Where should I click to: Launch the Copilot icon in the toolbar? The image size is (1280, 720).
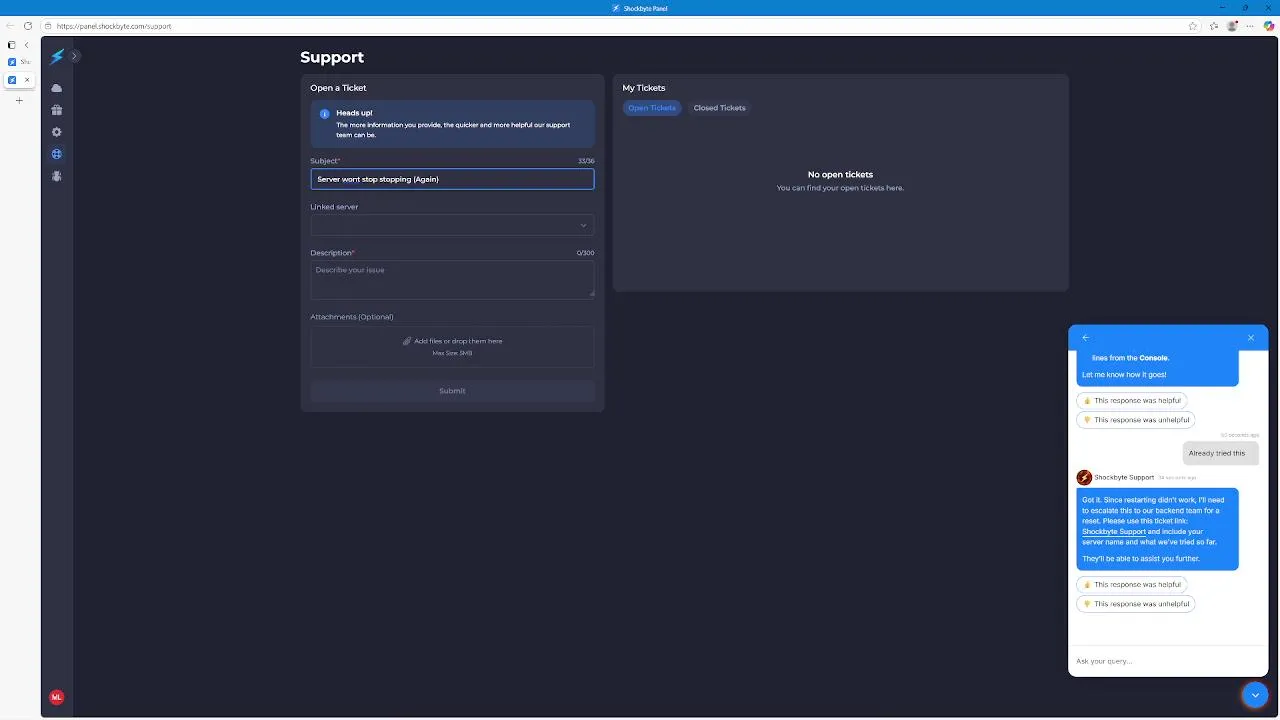pyautogui.click(x=1269, y=26)
